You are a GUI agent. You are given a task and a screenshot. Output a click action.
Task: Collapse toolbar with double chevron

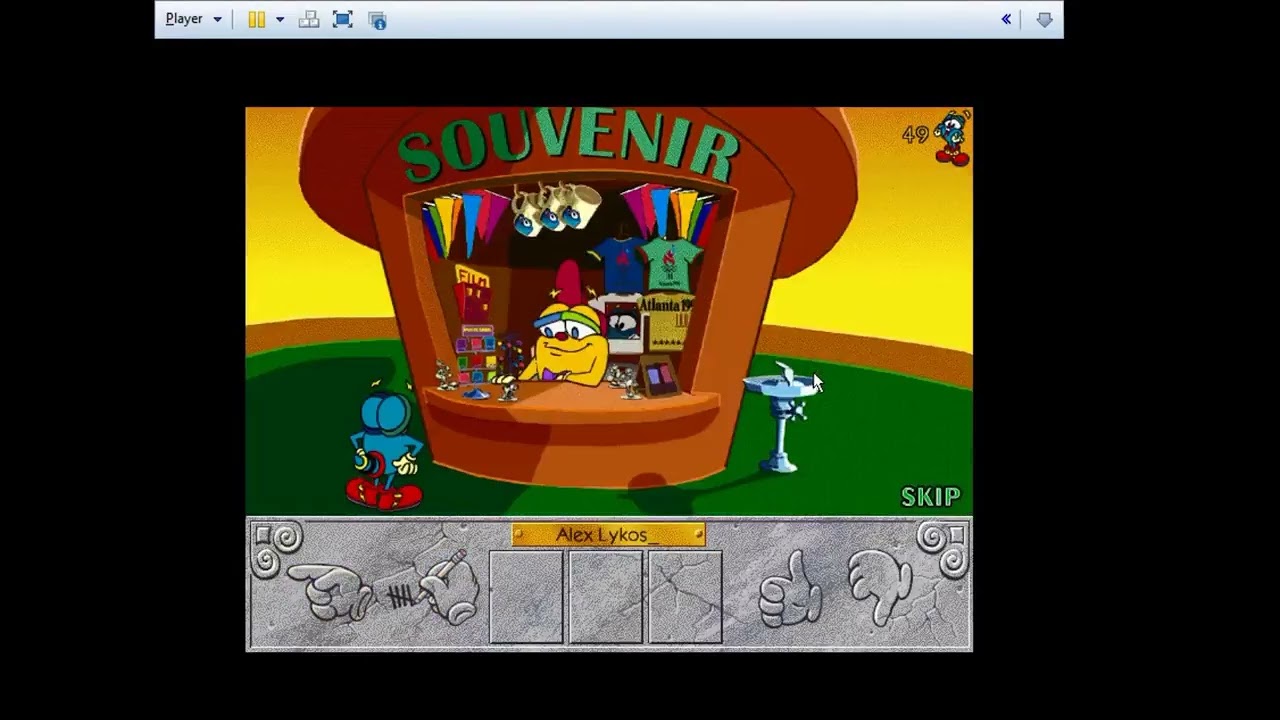coord(1006,19)
